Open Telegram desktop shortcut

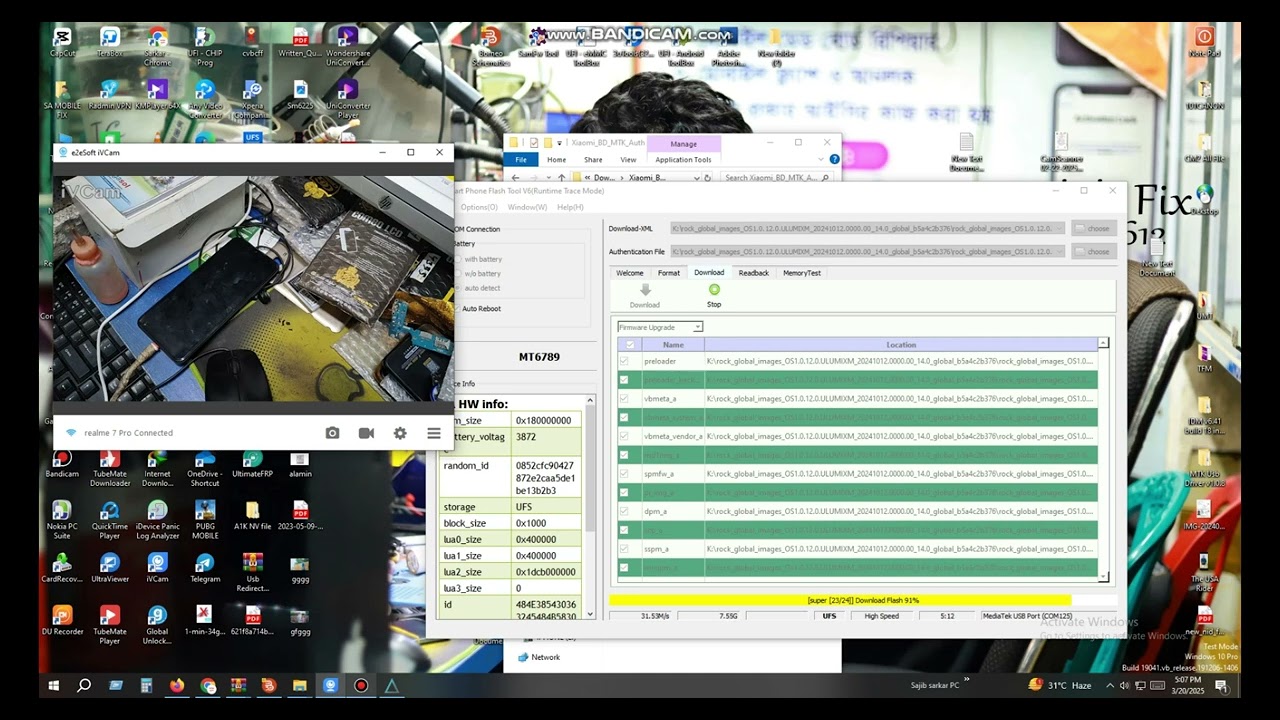coord(205,568)
